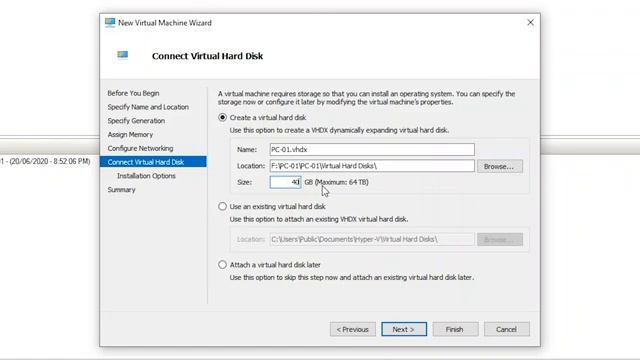Switch to the Assign Memory step

click(x=130, y=135)
